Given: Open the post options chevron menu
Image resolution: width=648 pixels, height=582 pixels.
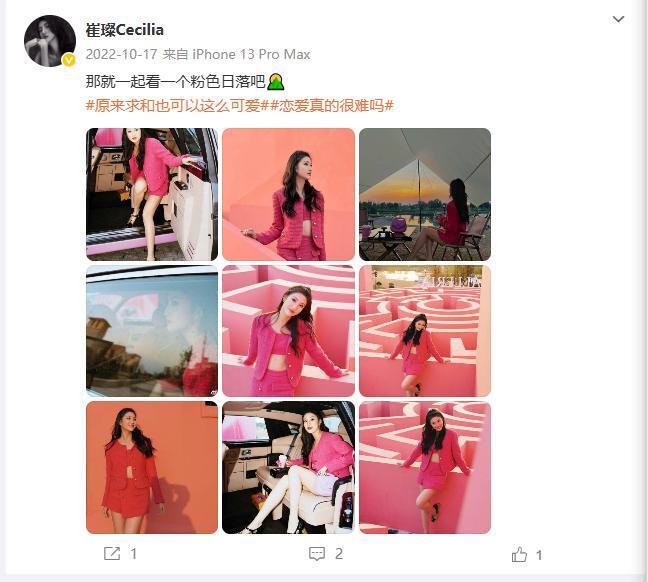Looking at the screenshot, I should pos(618,19).
